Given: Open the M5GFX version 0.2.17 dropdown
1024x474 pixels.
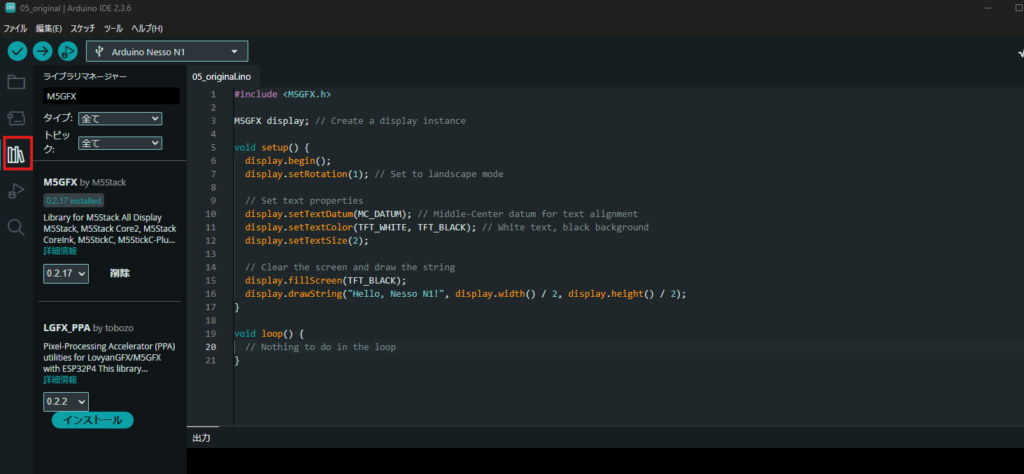Looking at the screenshot, I should point(66,273).
